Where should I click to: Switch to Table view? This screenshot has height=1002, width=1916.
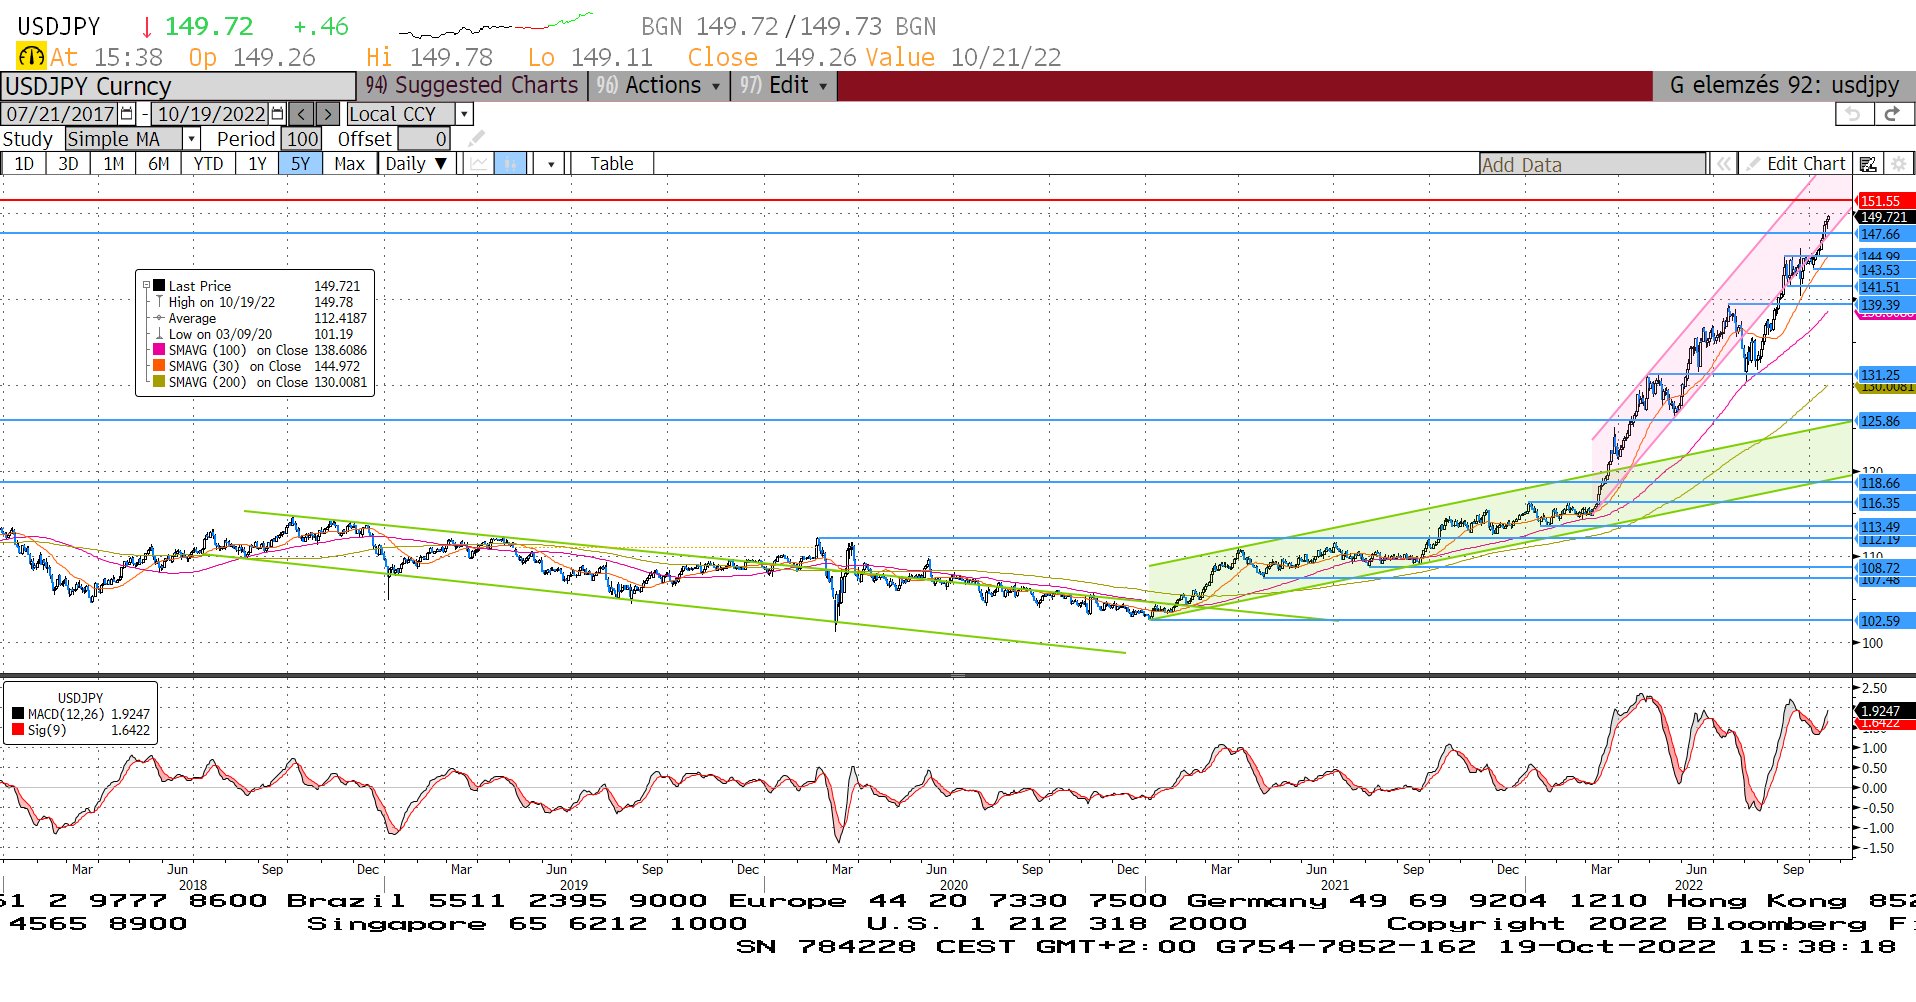tap(611, 164)
